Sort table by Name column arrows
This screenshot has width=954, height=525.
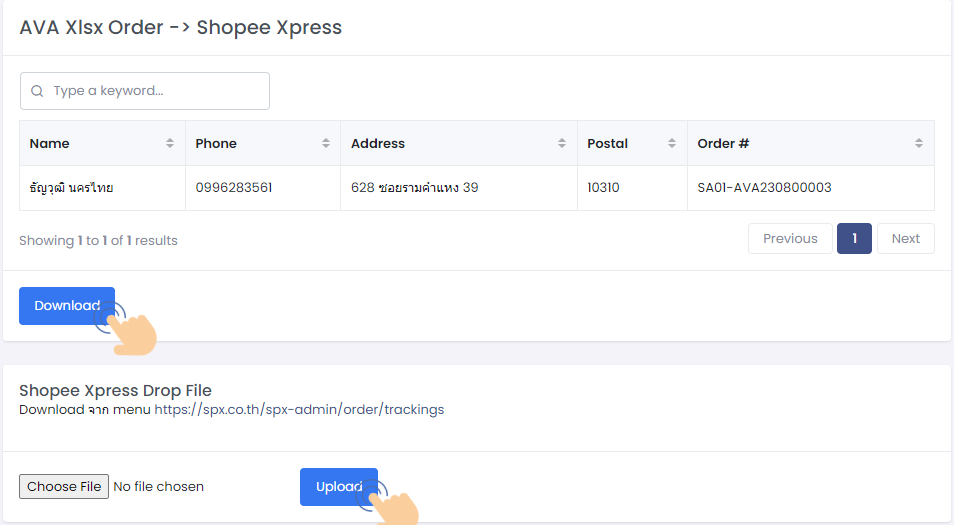(170, 144)
